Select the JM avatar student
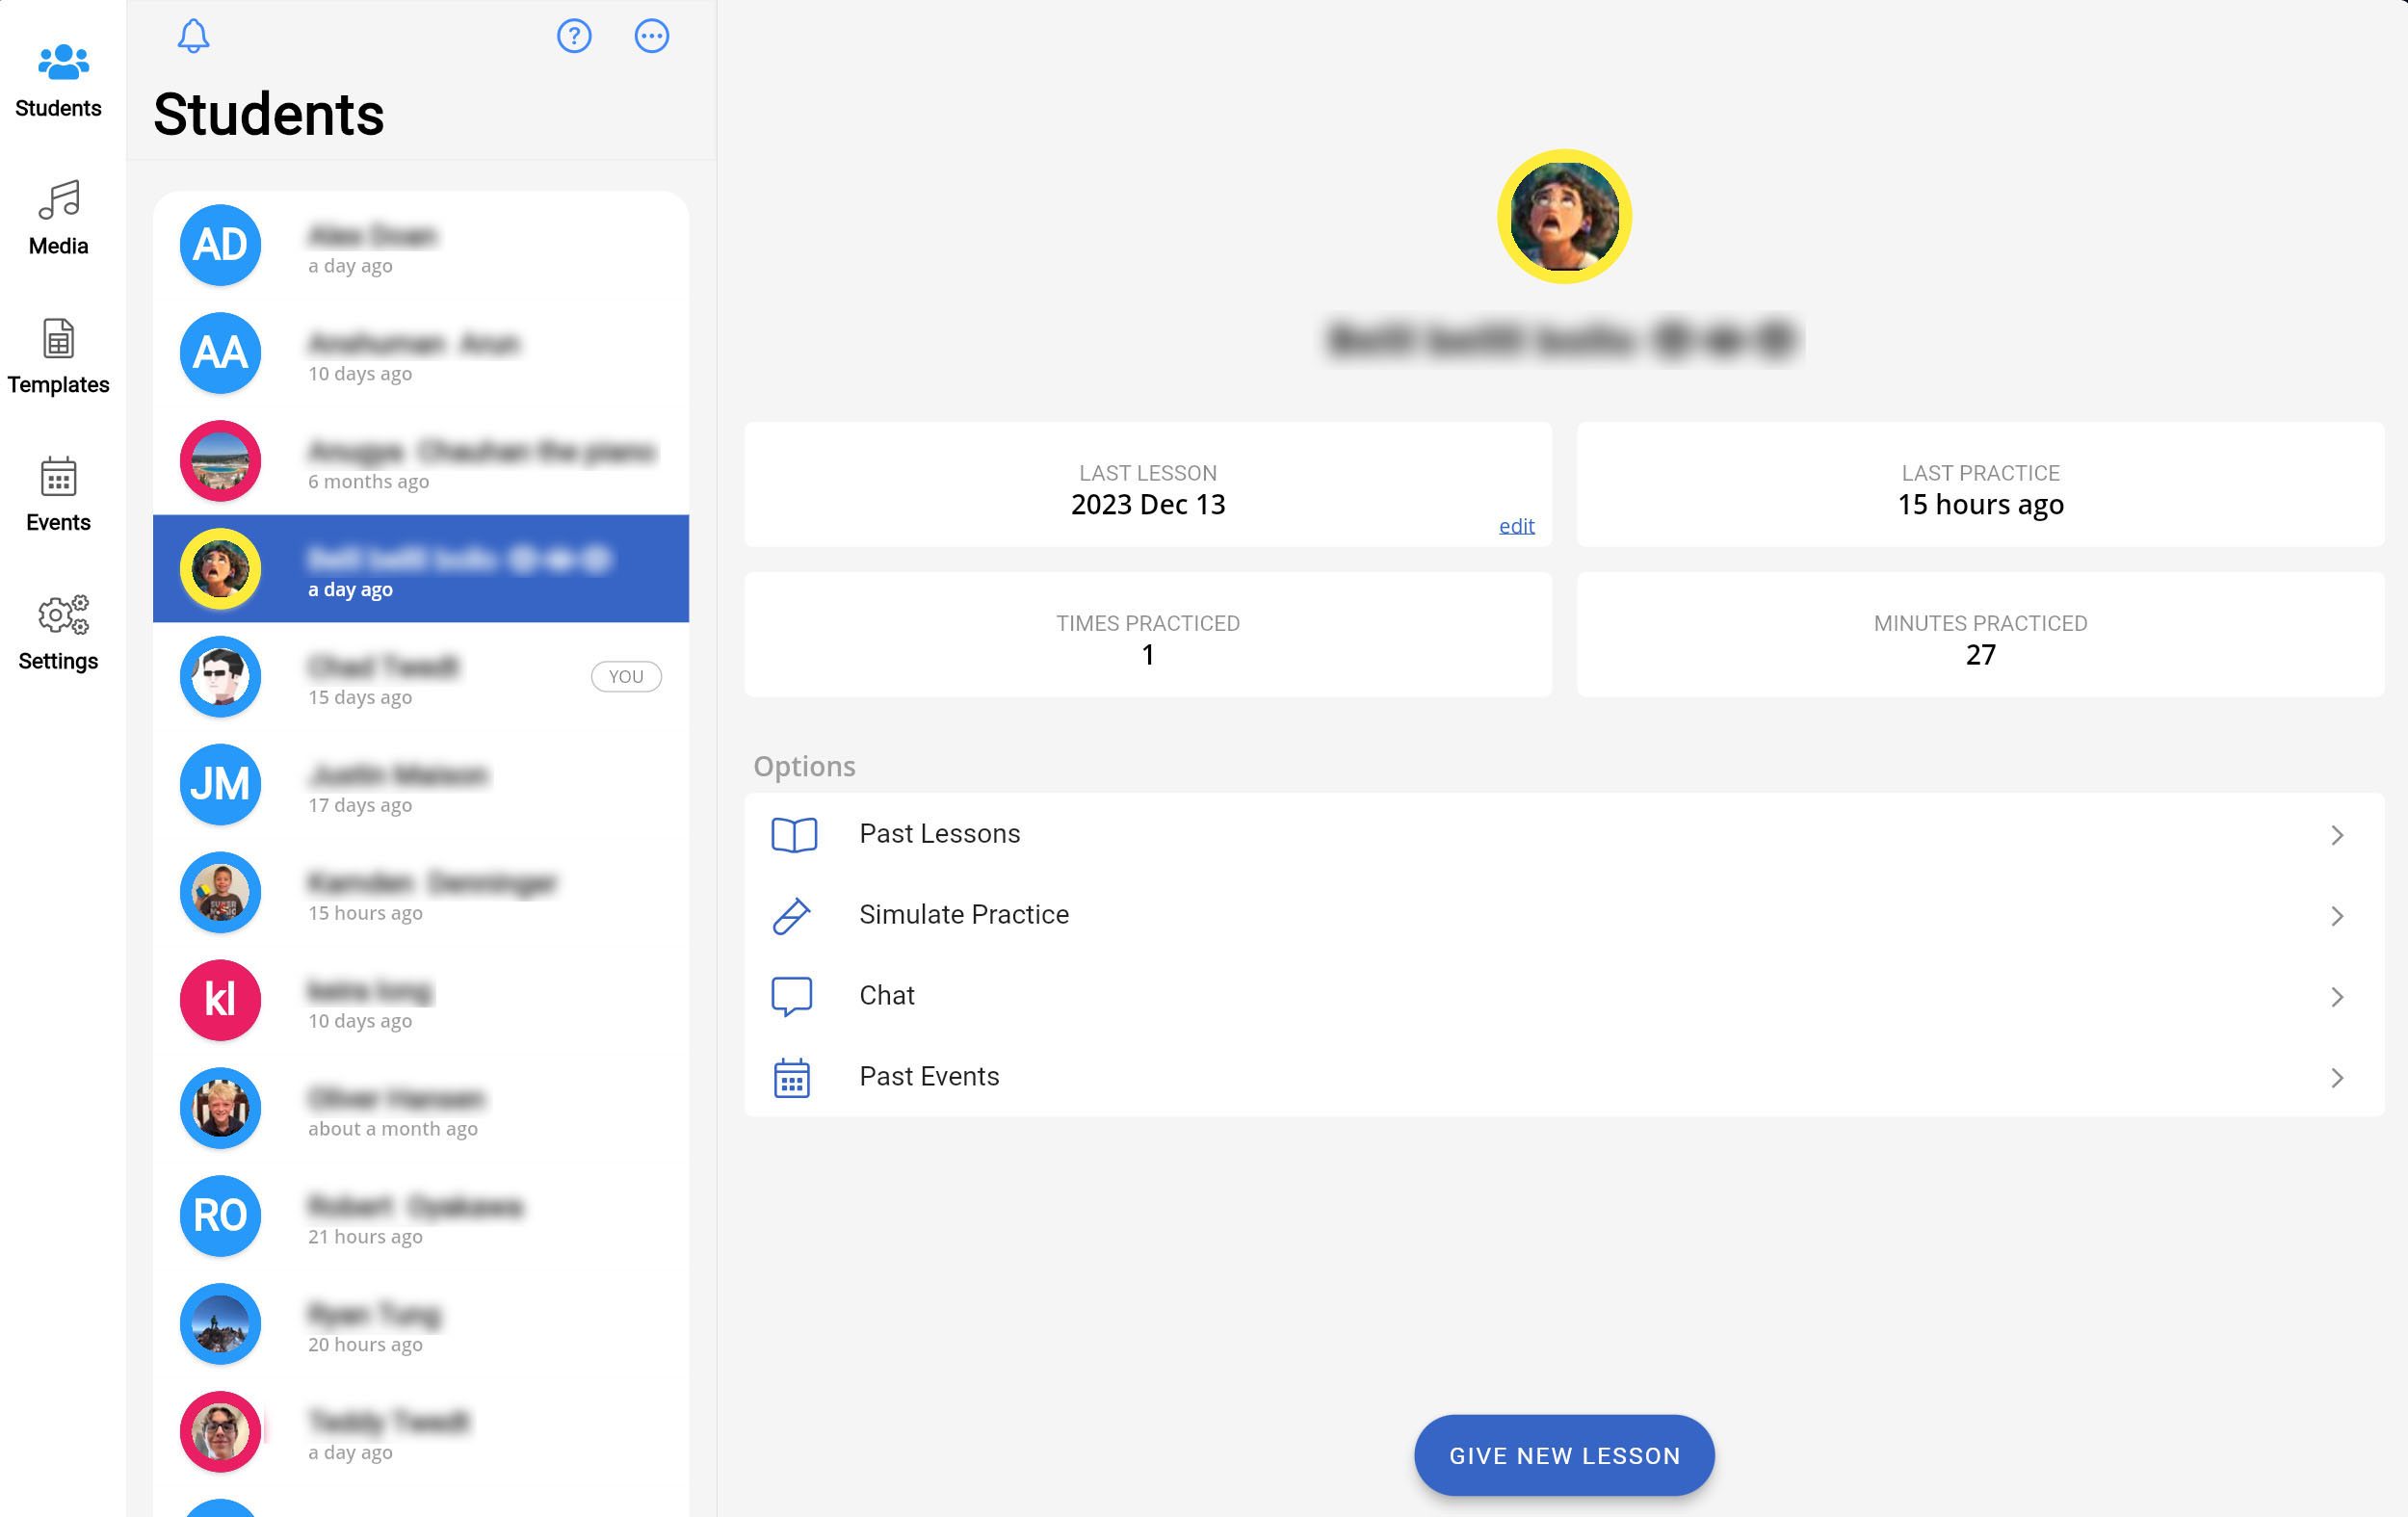 coord(421,785)
